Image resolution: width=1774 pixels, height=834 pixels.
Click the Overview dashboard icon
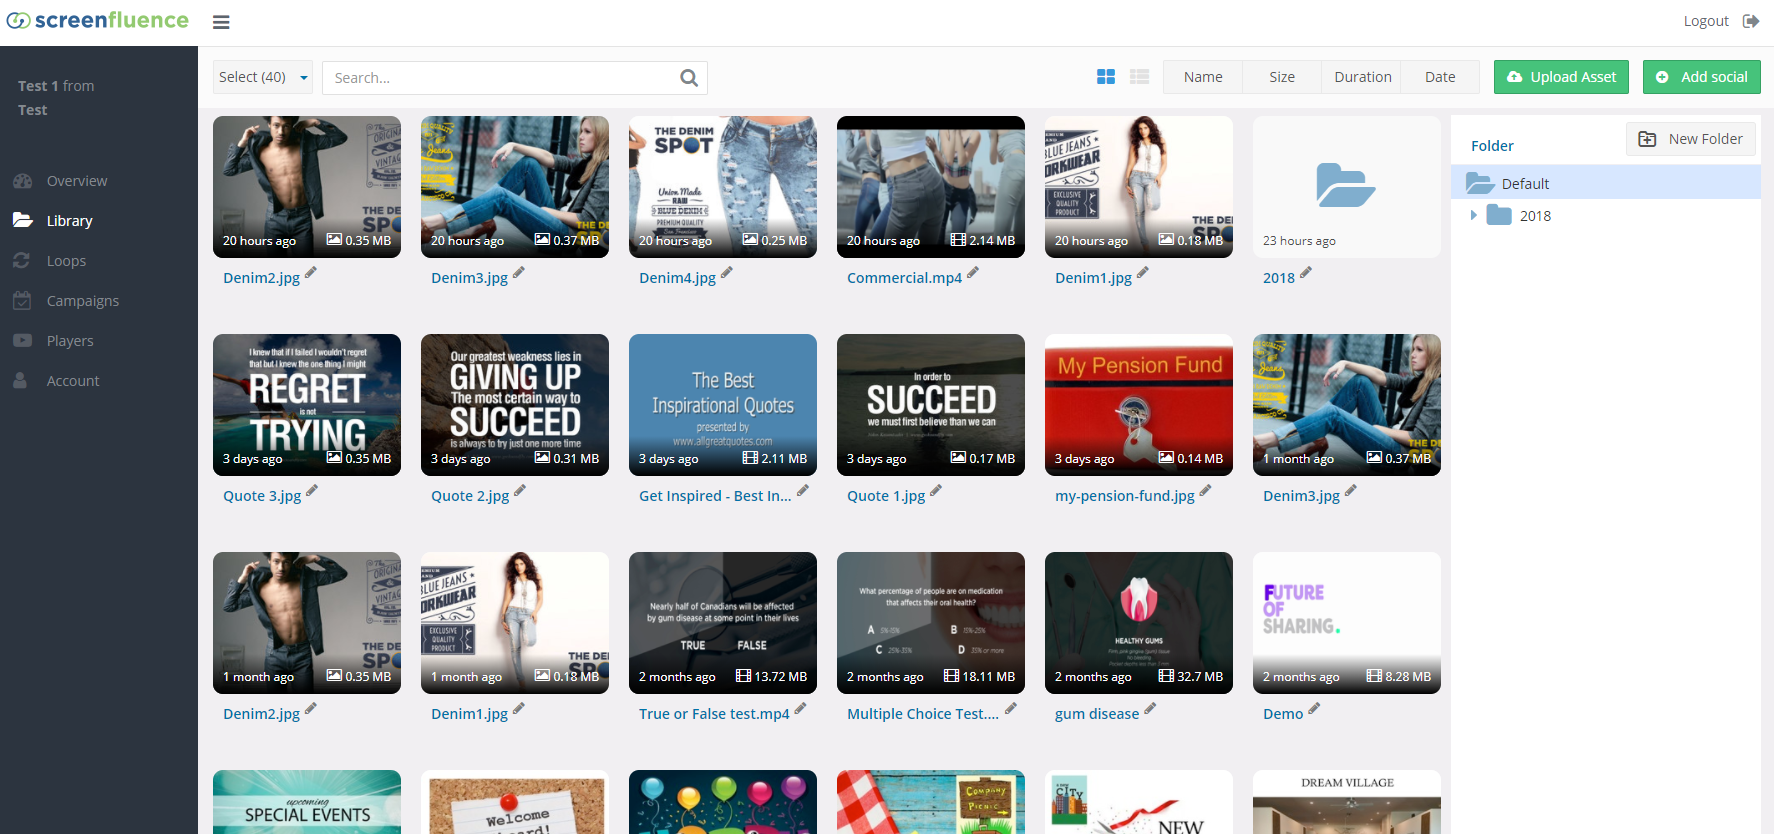tap(22, 181)
